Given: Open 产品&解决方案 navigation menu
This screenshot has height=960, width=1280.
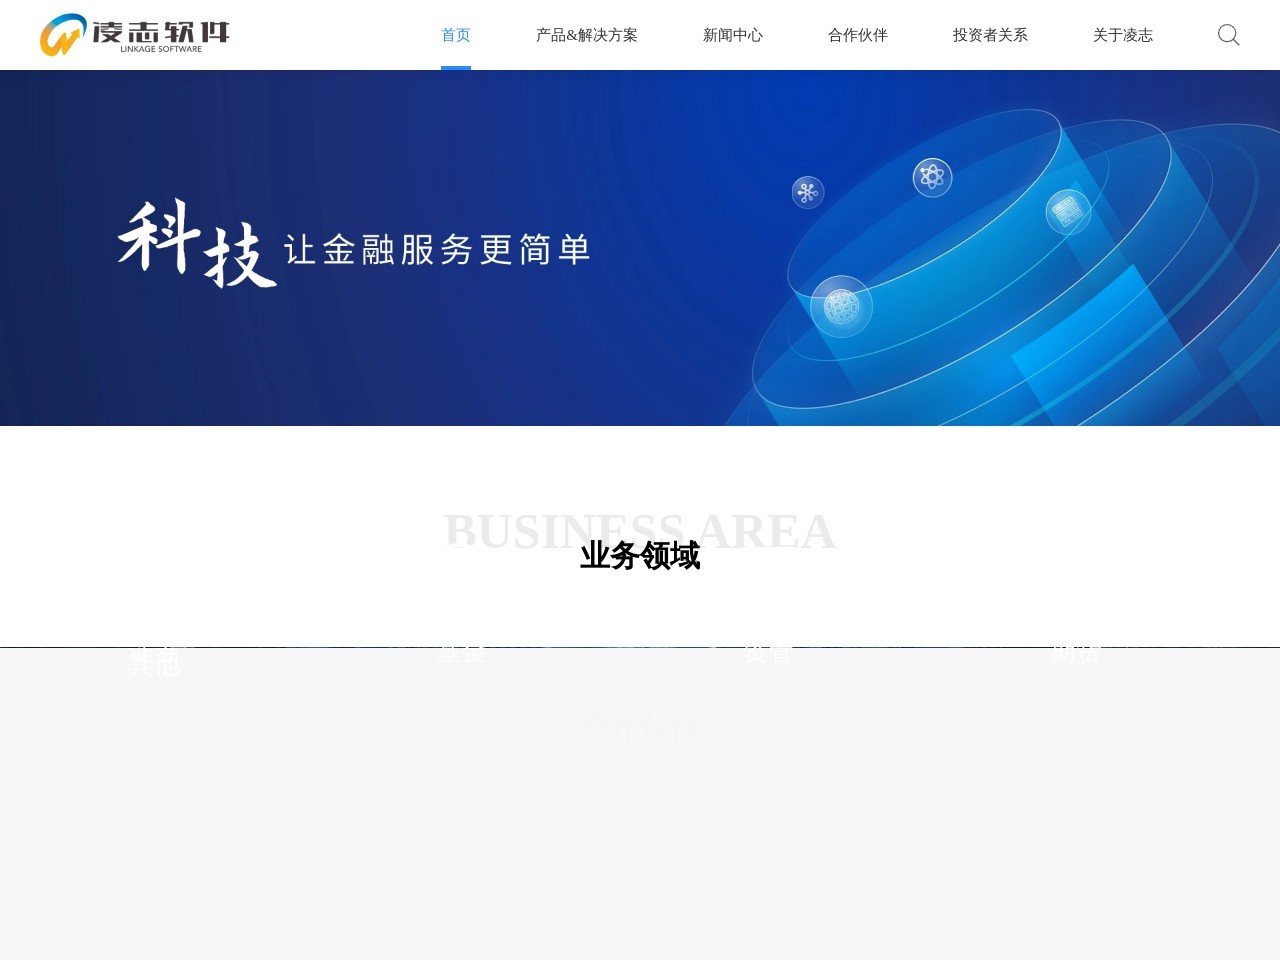Looking at the screenshot, I should coord(586,35).
